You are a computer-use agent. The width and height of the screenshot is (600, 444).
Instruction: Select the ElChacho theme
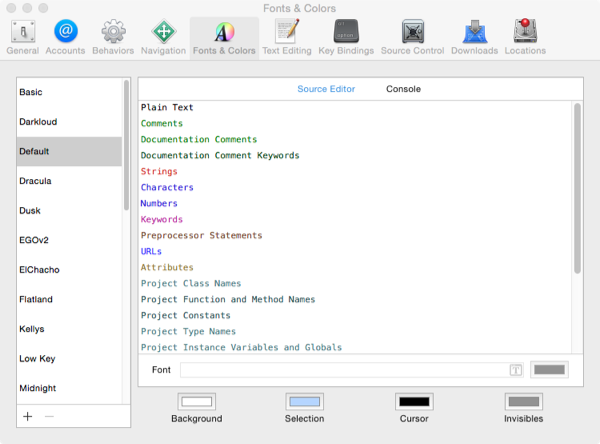(69, 270)
